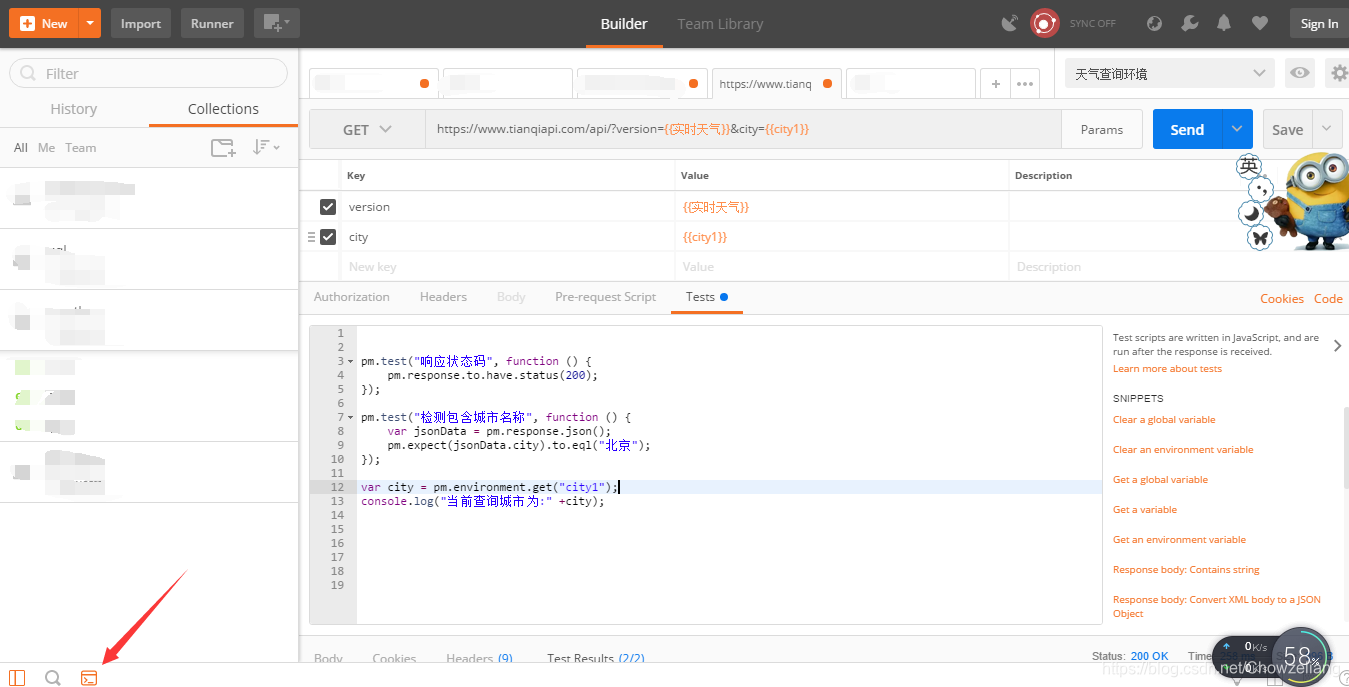Click the Import button

(141, 23)
